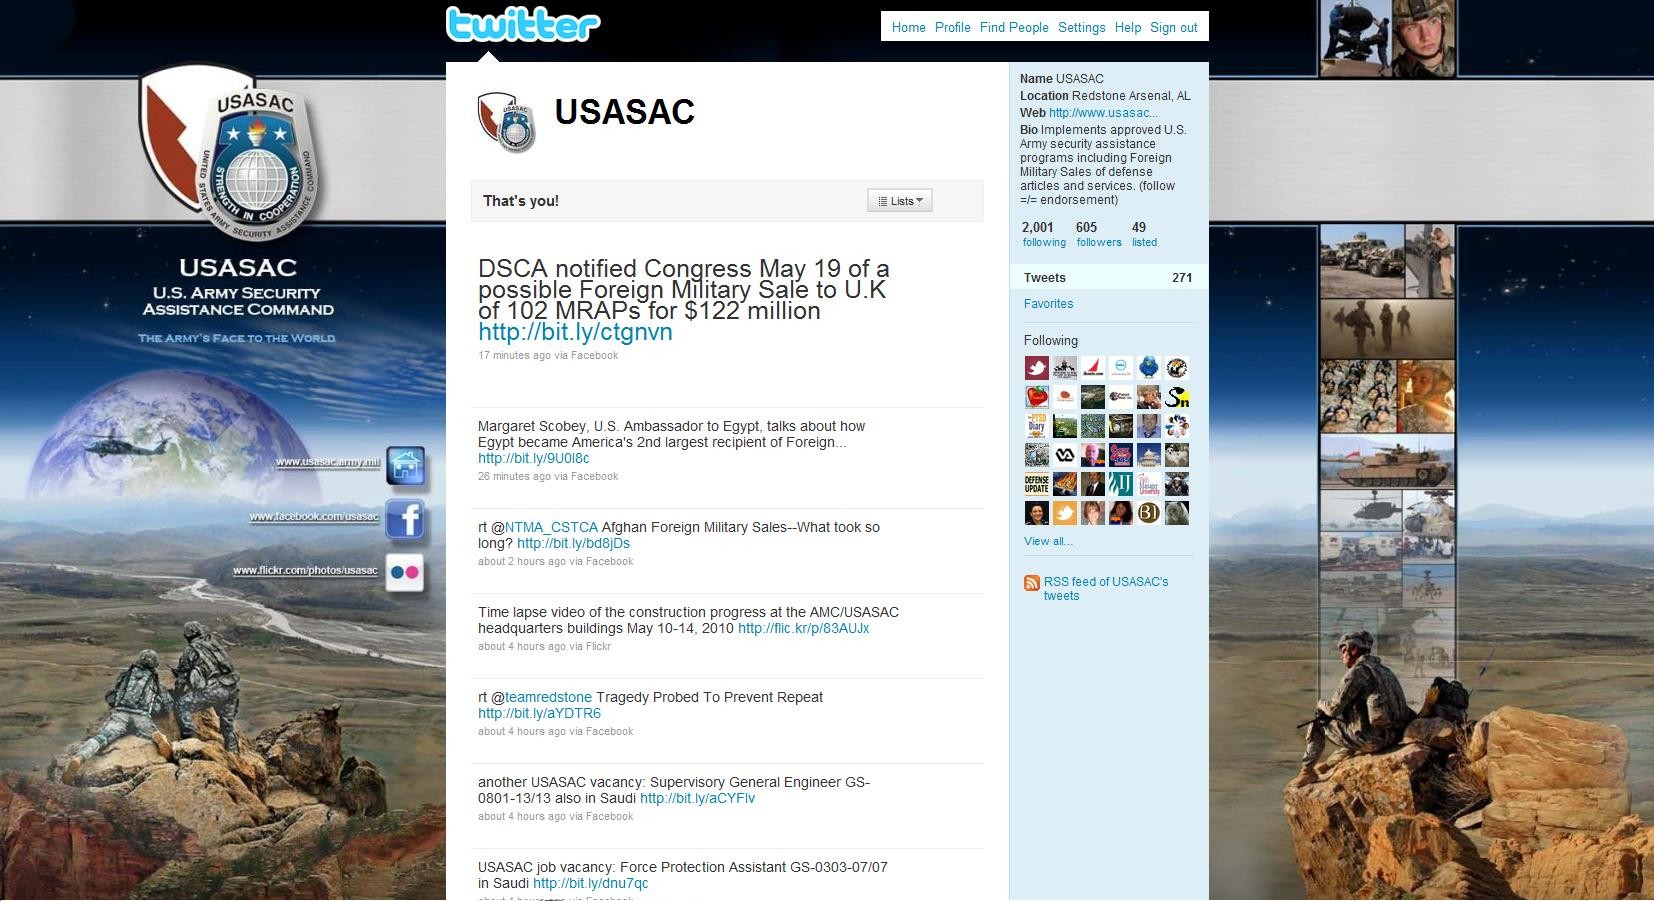The height and width of the screenshot is (901, 1654).
Task: Open the red strawberry avatar in Following
Action: coord(1037,397)
